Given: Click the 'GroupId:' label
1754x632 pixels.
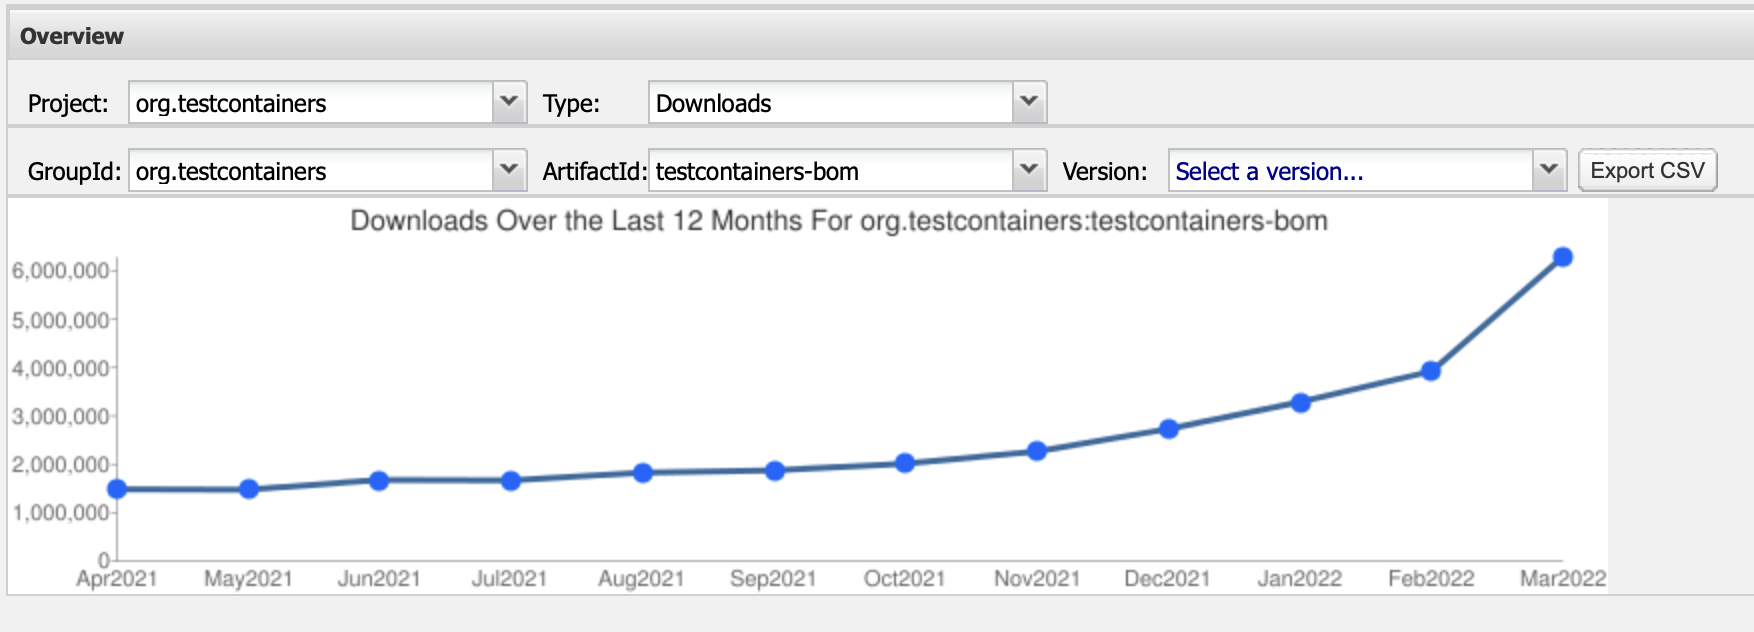Looking at the screenshot, I should (x=74, y=172).
